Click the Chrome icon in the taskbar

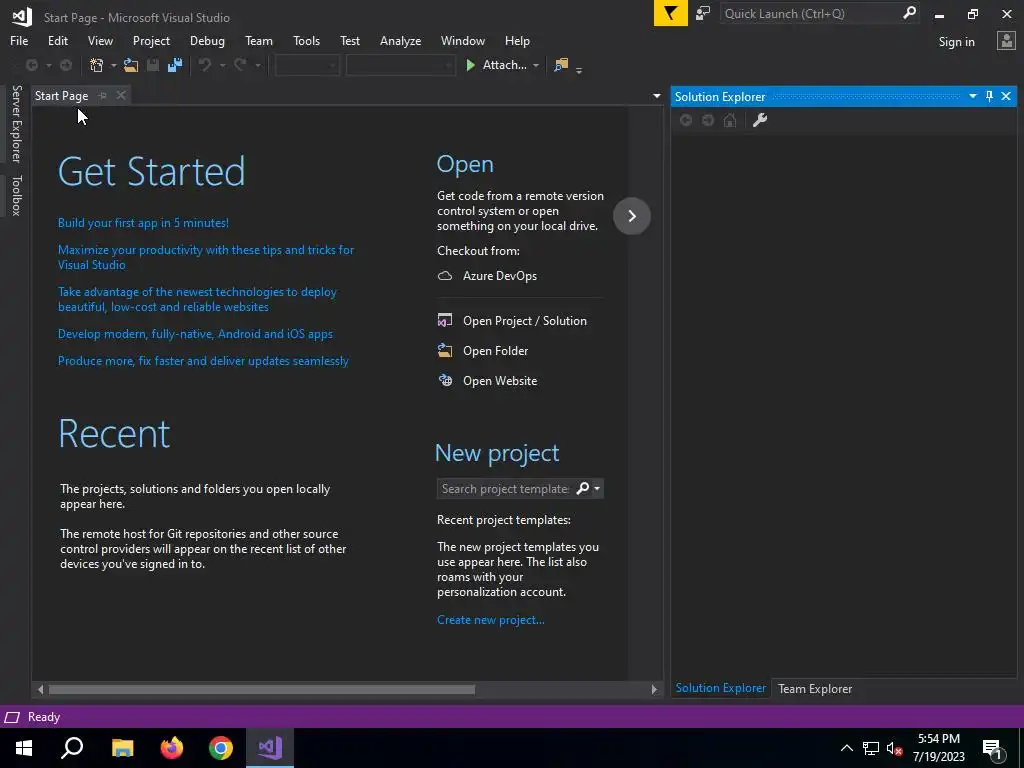coord(221,748)
